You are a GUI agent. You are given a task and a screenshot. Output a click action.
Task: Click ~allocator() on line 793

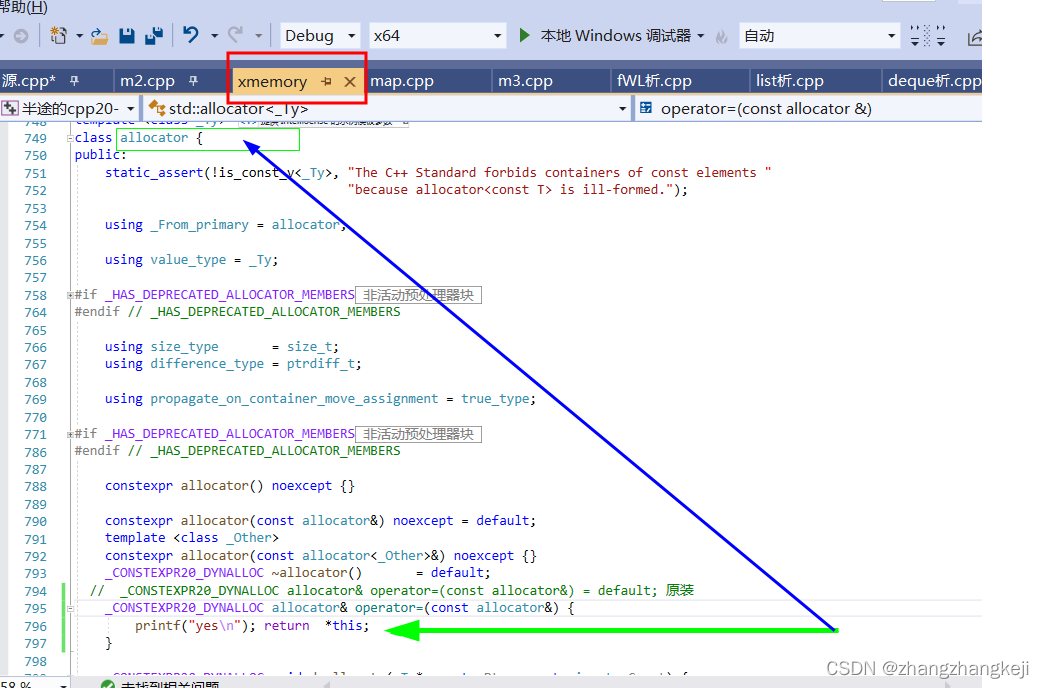tap(317, 573)
